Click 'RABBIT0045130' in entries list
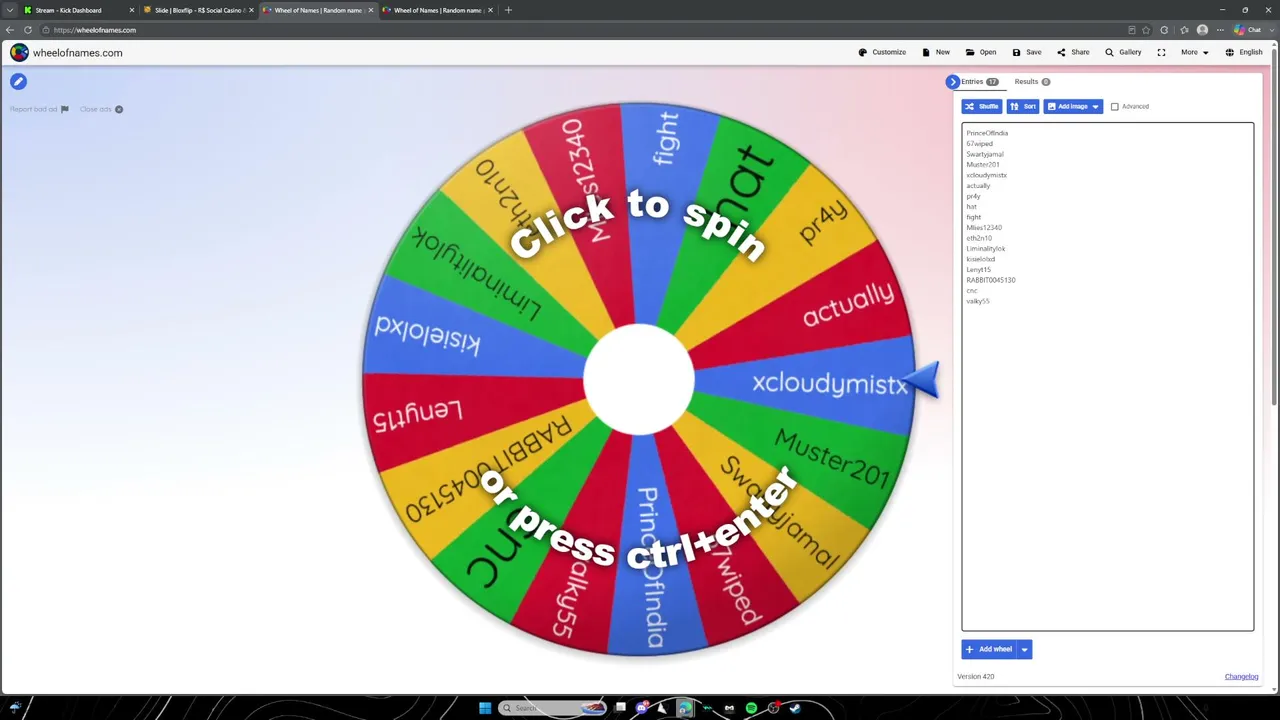 [x=990, y=280]
